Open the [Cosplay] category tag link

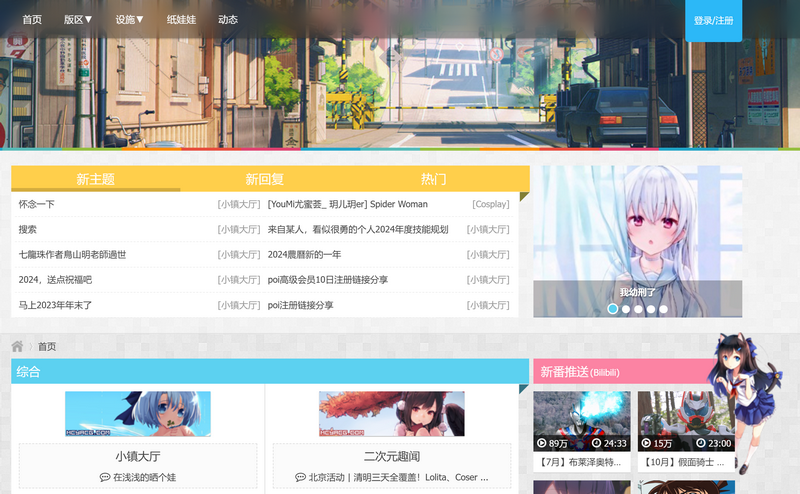pyautogui.click(x=490, y=204)
